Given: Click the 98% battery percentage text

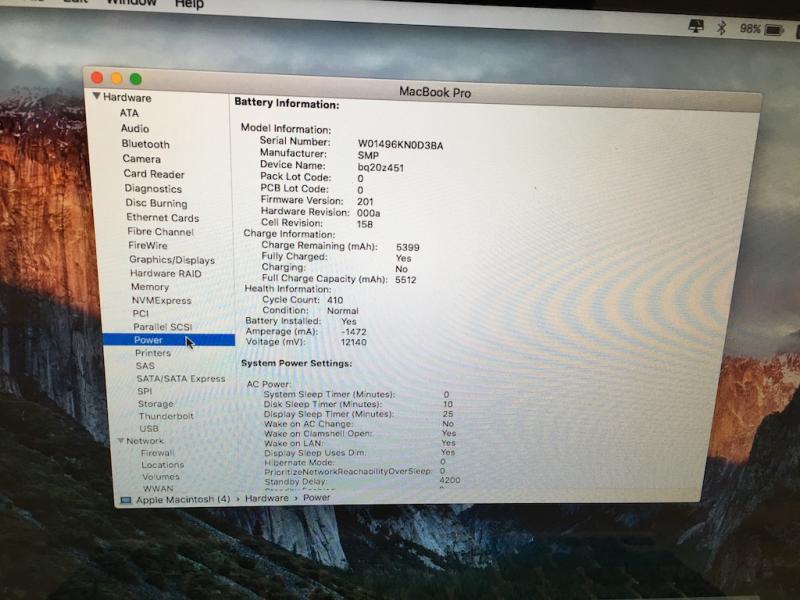Looking at the screenshot, I should click(750, 29).
